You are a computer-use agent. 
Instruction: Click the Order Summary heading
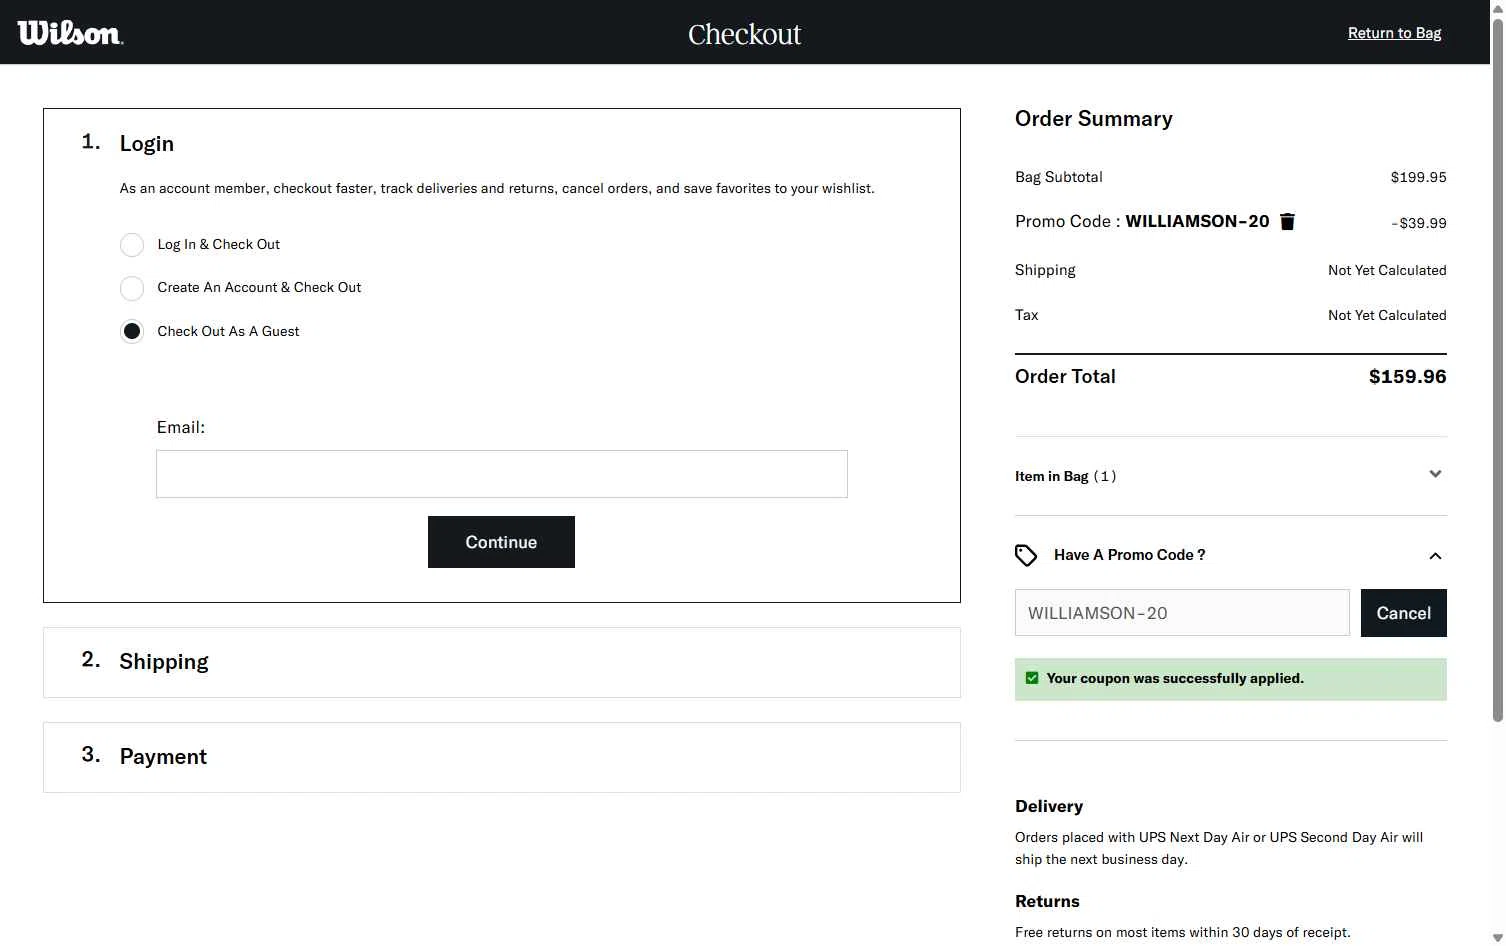(x=1094, y=119)
